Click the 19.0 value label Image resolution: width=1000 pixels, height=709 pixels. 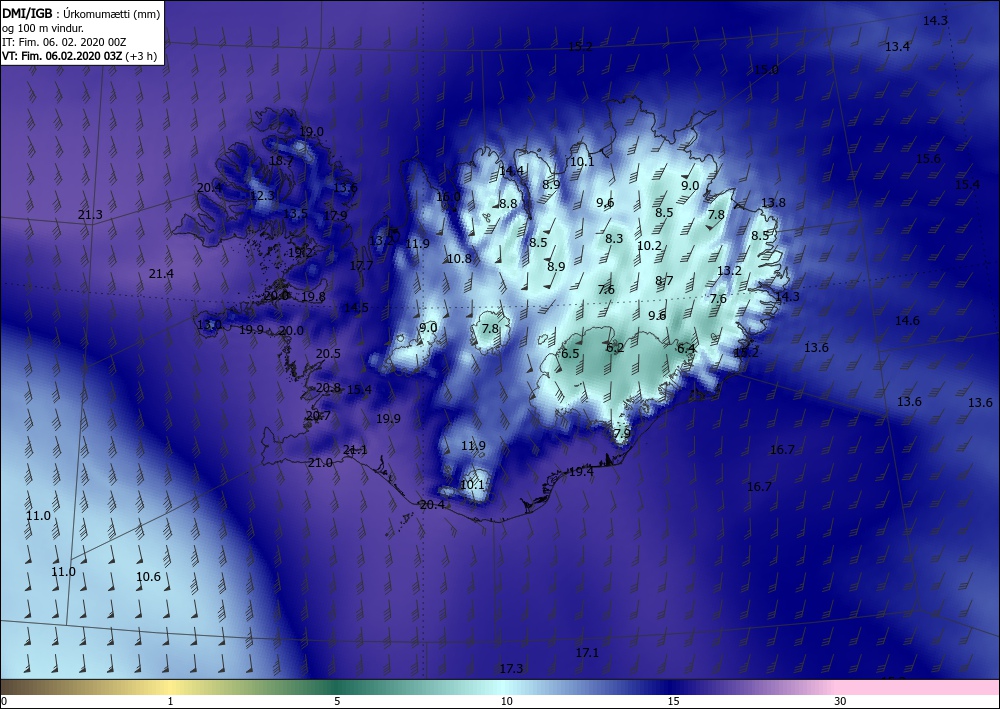pyautogui.click(x=311, y=131)
